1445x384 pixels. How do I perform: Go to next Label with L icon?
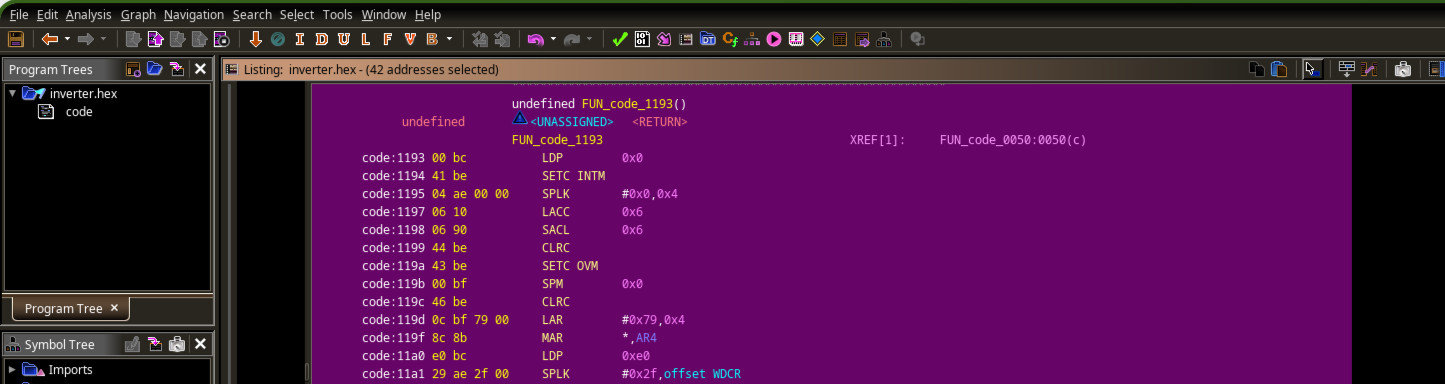pos(365,39)
